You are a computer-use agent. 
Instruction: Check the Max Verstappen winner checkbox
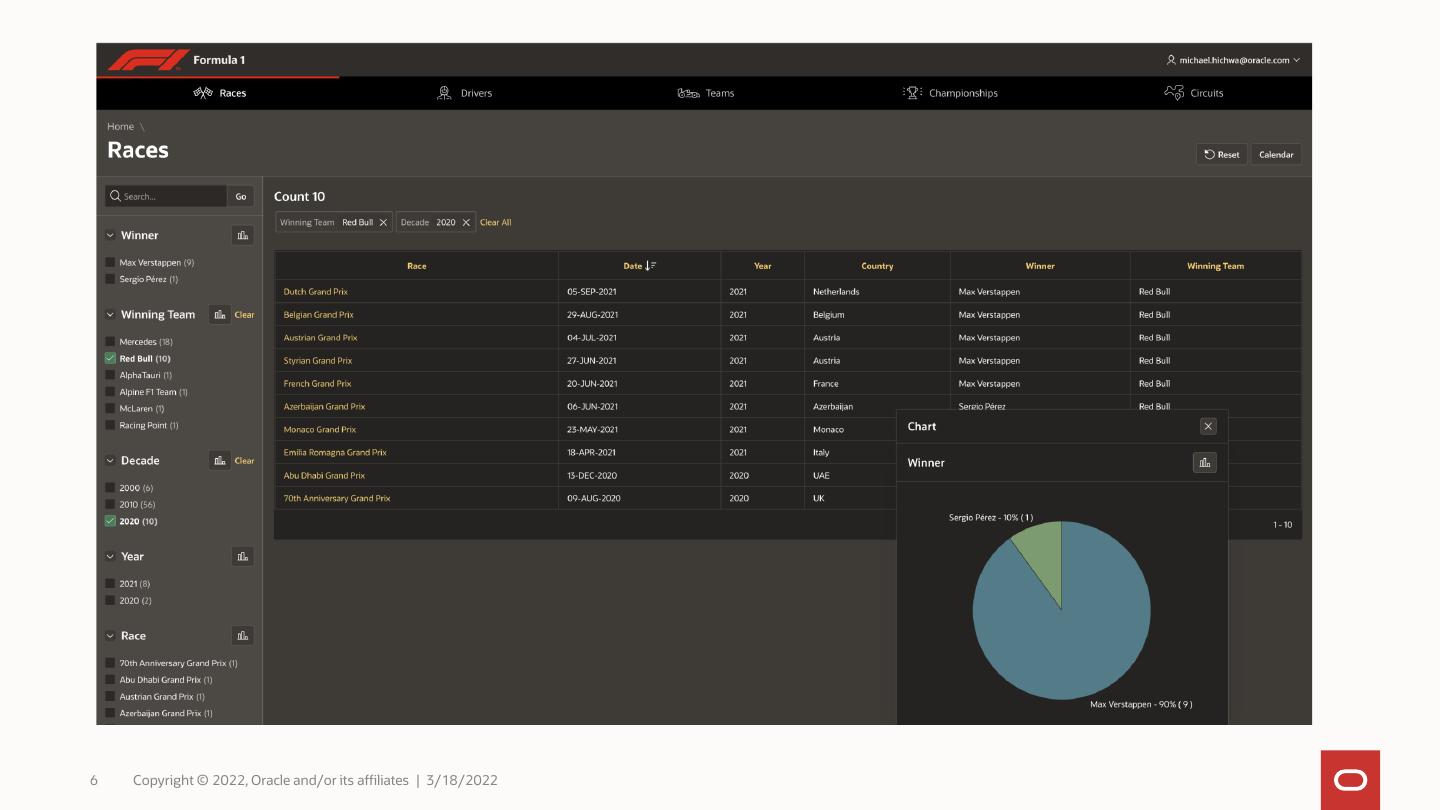(110, 262)
